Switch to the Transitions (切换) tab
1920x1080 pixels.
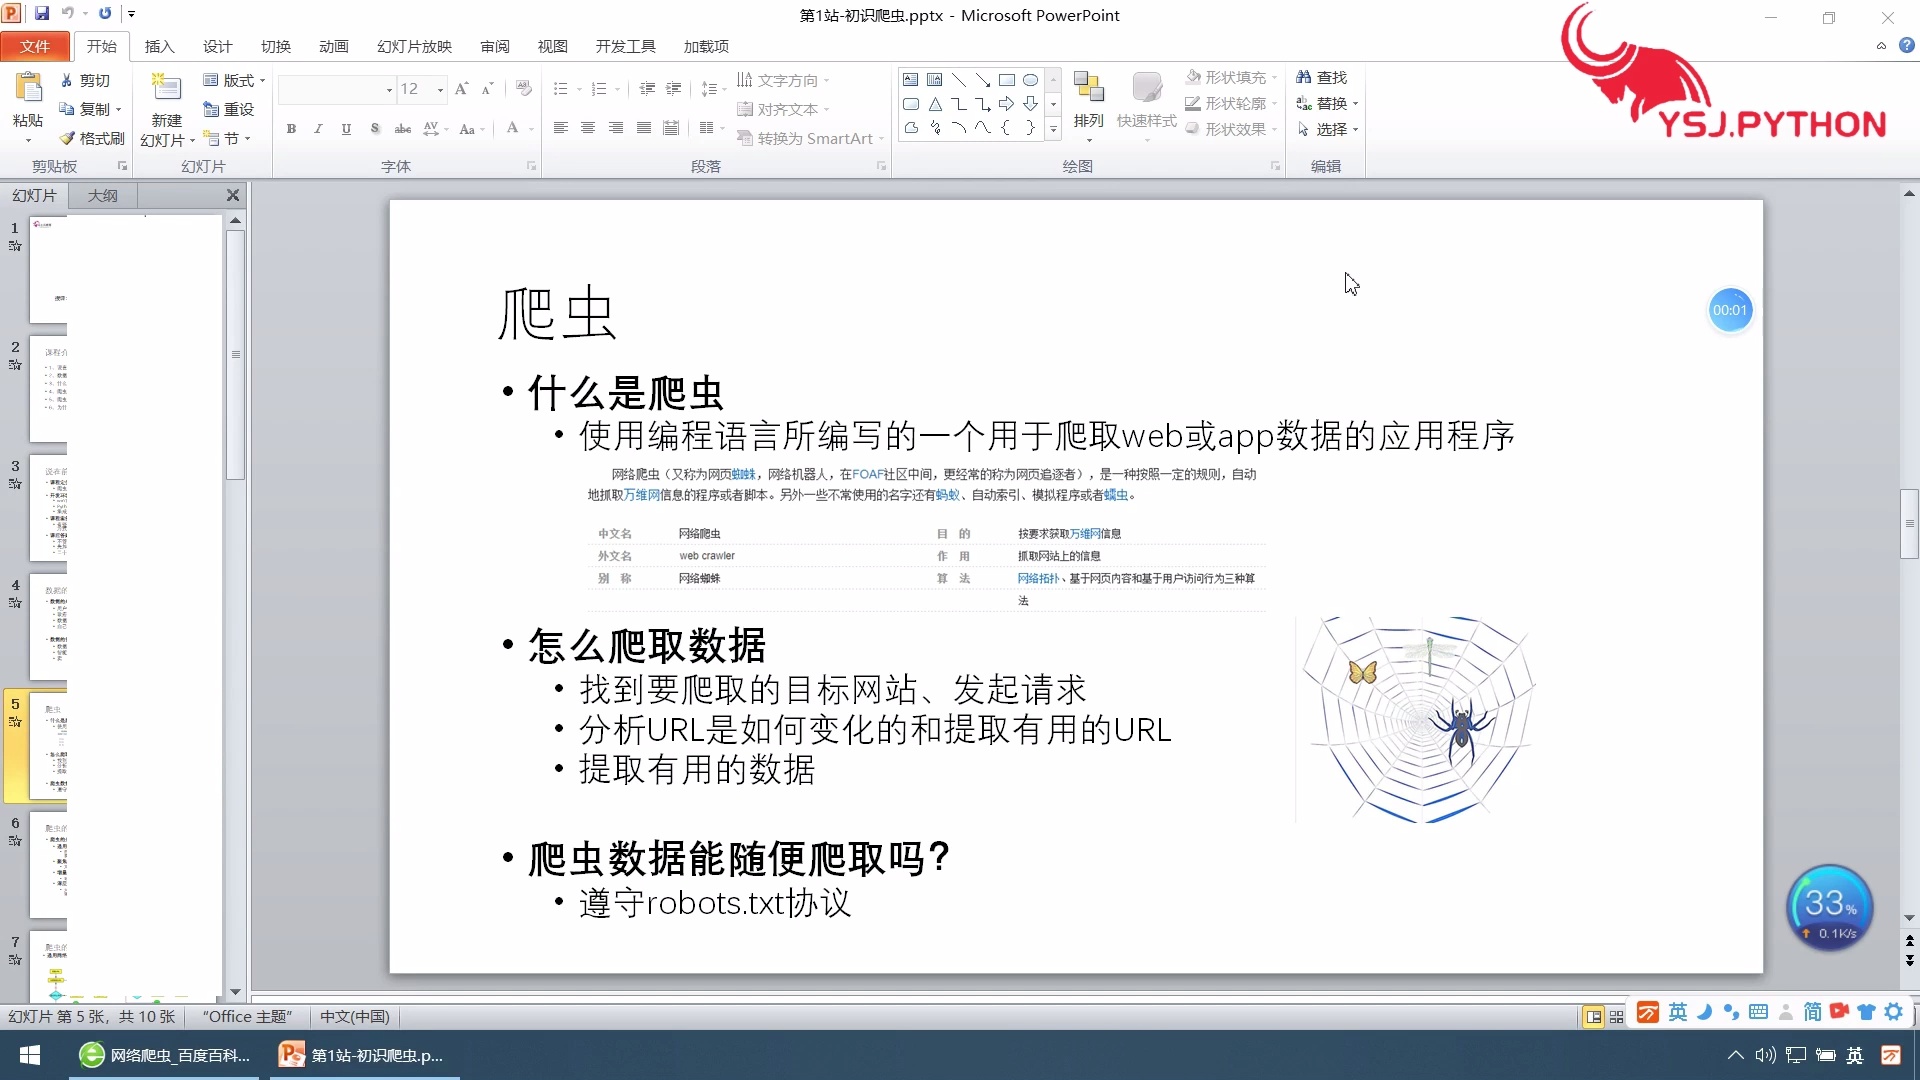(275, 46)
